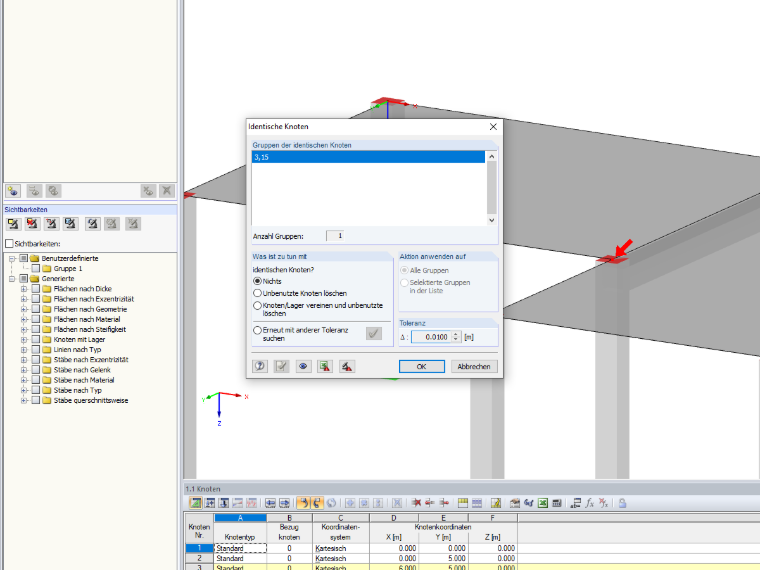Check the Knoten mit Lager checkbox

36,339
